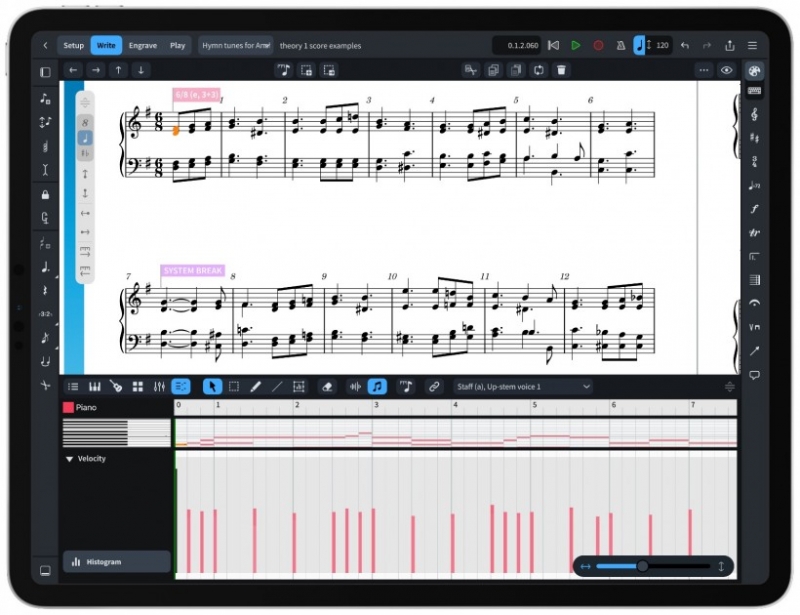800x615 pixels.
Task: Toggle the quarter-note tempo mode button
Action: pos(639,45)
